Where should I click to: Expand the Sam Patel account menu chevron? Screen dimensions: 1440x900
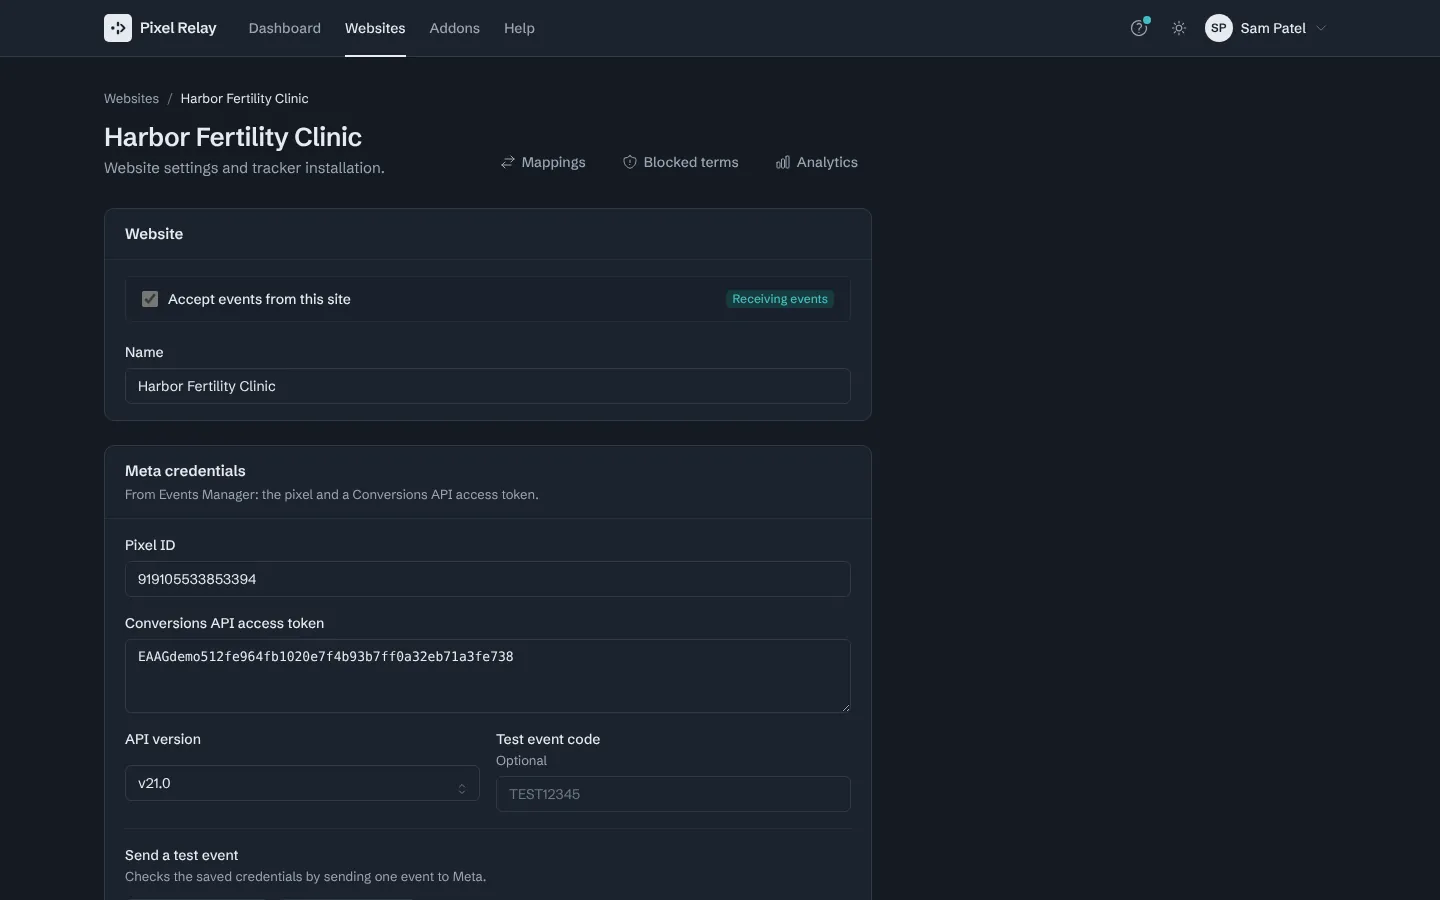(x=1321, y=28)
